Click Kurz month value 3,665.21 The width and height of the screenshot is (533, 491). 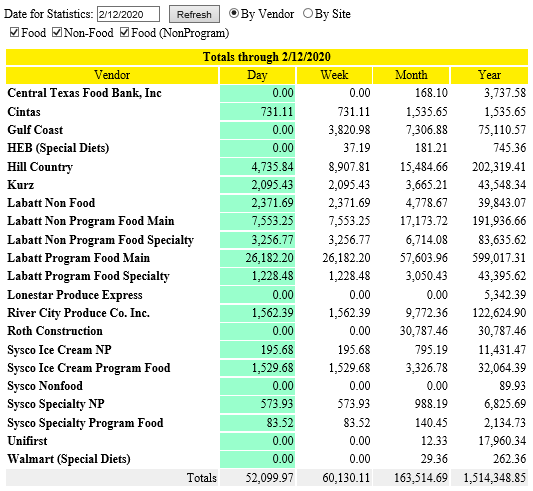(427, 185)
